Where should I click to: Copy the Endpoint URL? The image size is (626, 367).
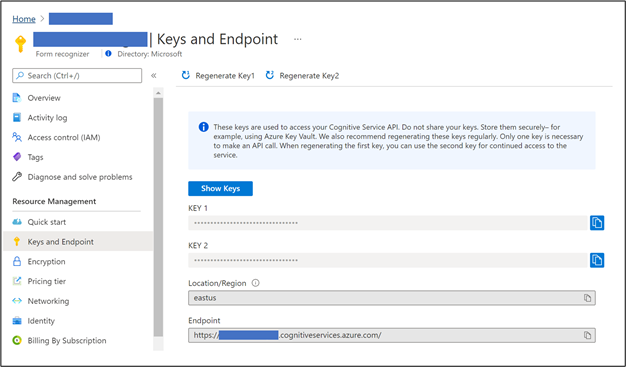[587, 335]
